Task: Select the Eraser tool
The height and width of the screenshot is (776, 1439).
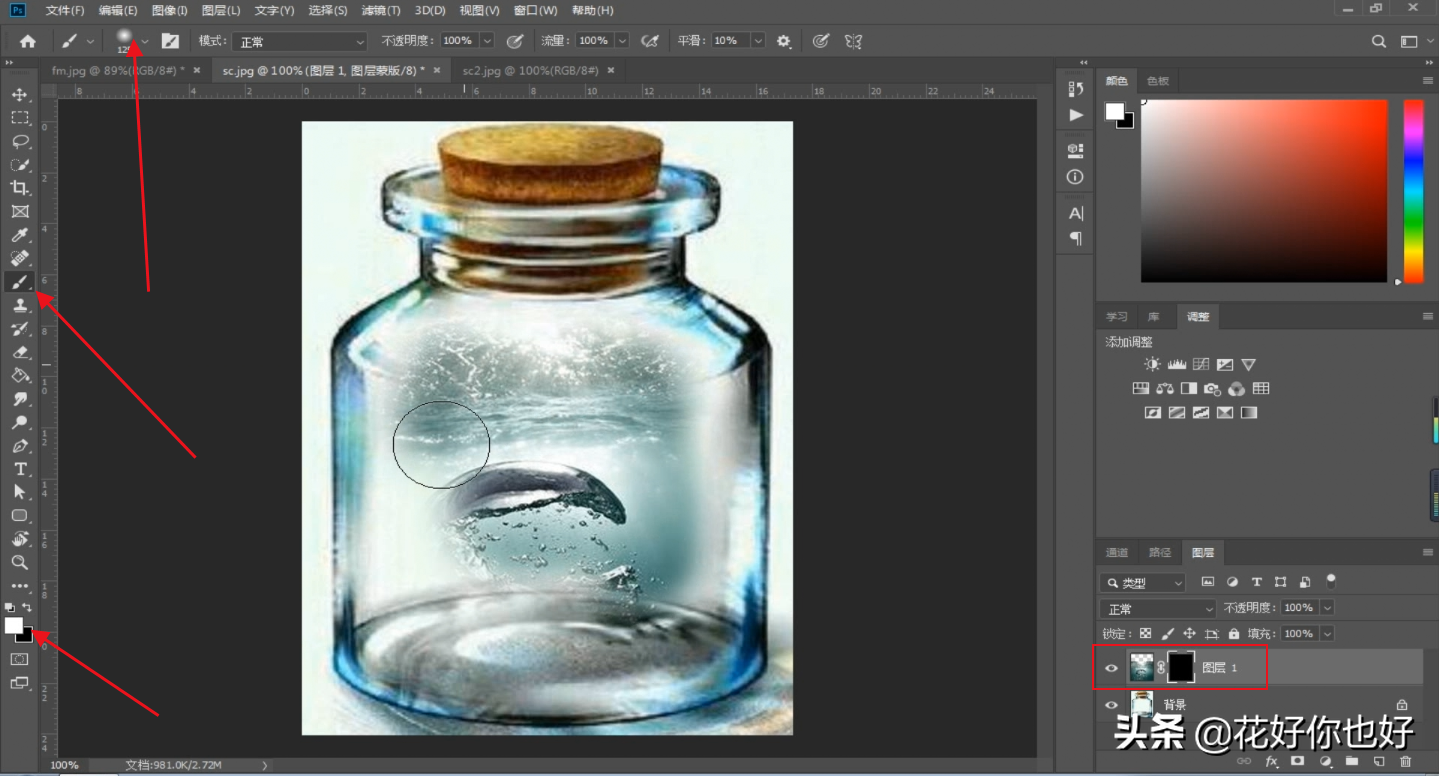Action: coord(19,352)
